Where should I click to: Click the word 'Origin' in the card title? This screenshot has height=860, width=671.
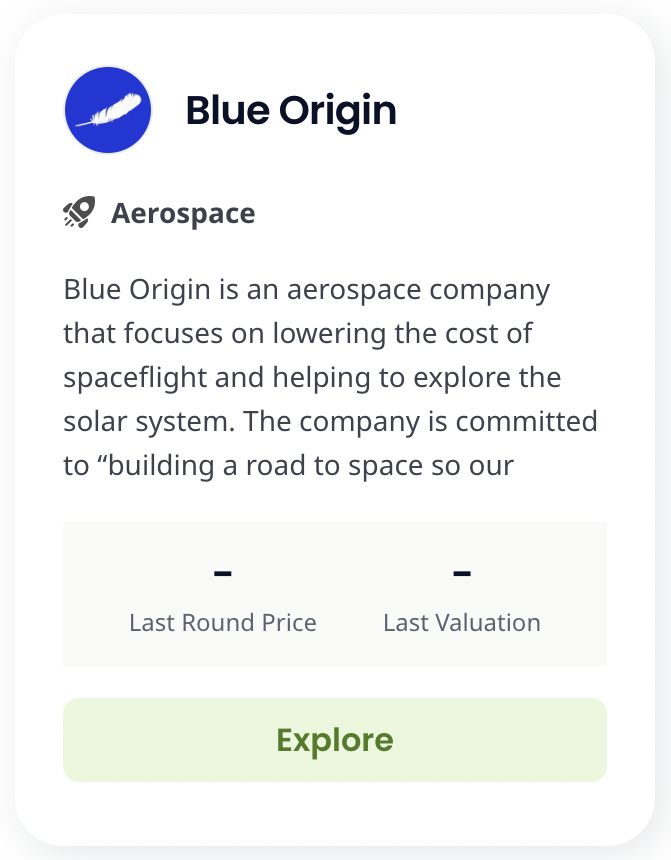[x=337, y=112]
